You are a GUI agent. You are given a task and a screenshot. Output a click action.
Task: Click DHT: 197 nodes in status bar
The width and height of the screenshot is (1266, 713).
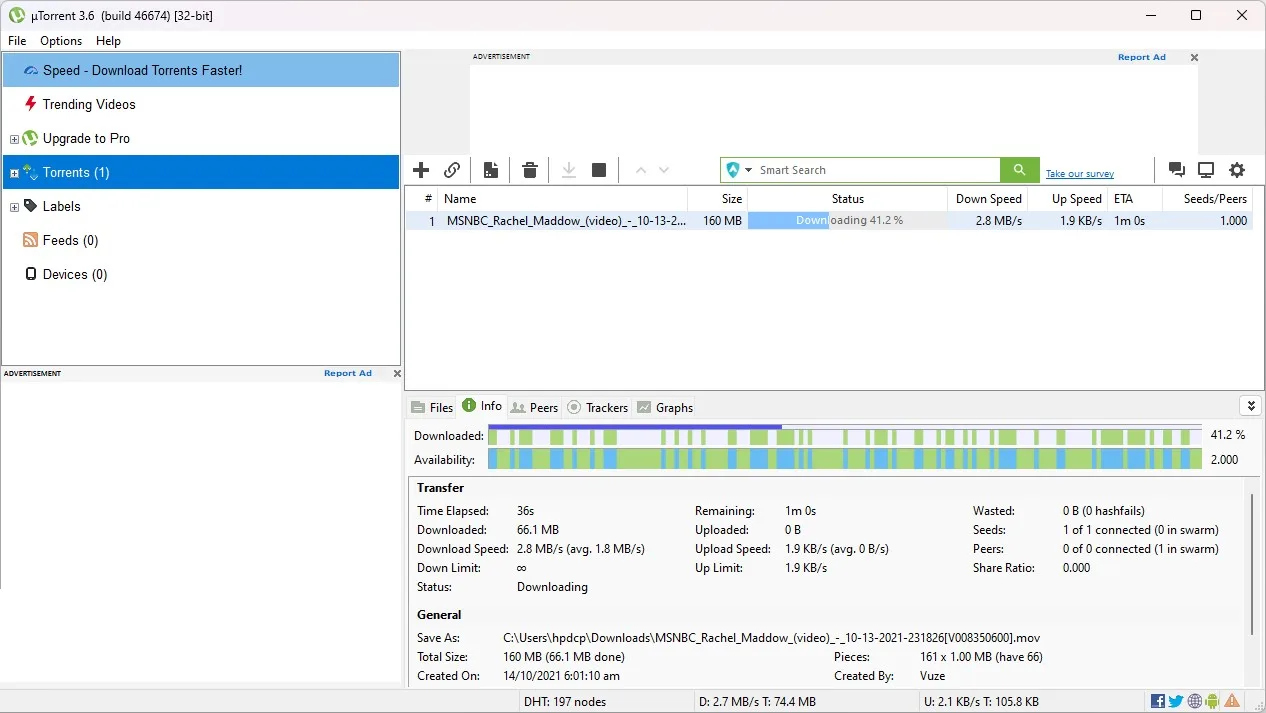[x=565, y=702]
